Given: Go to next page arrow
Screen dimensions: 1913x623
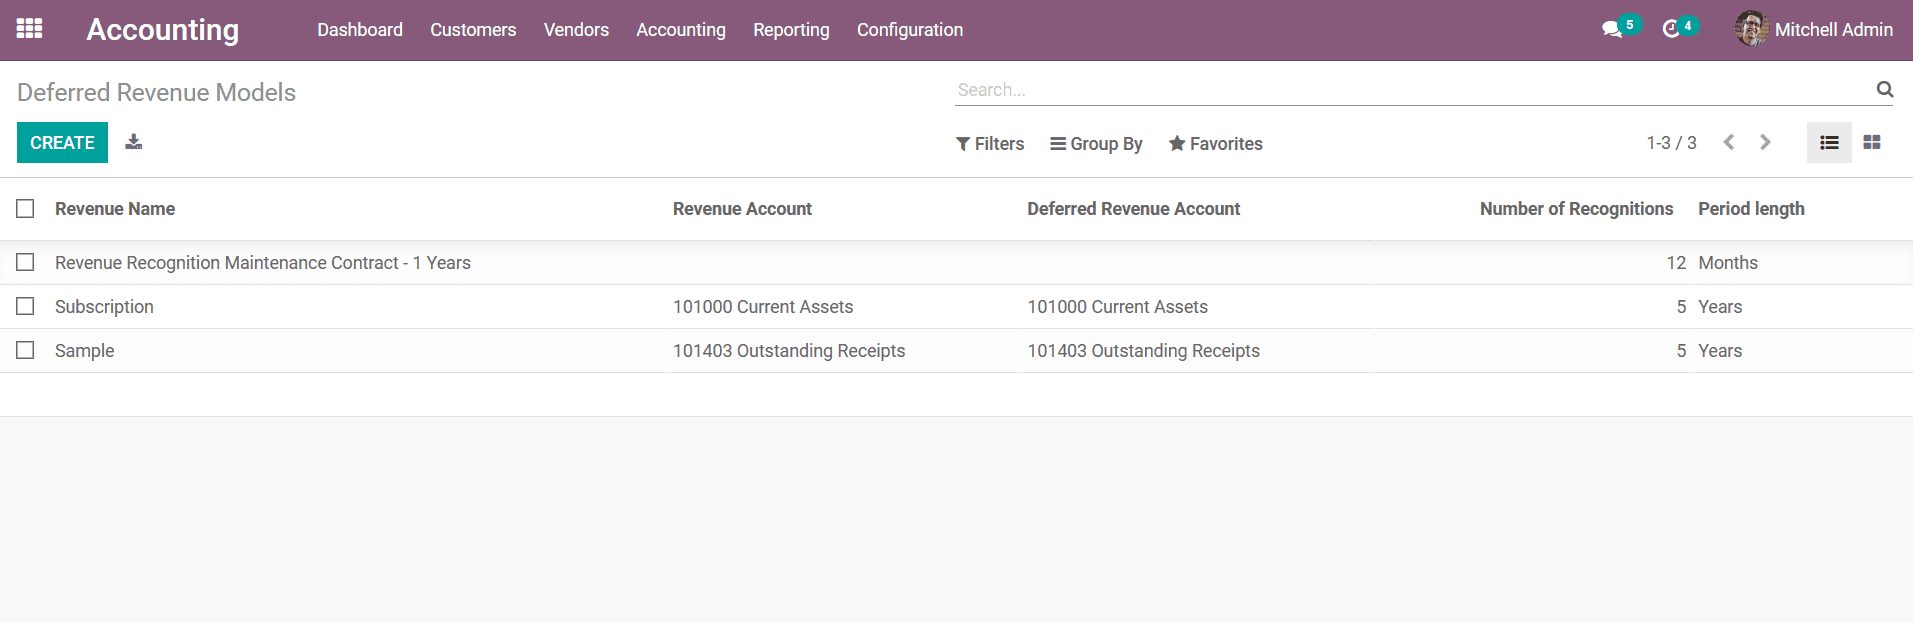Looking at the screenshot, I should pos(1765,142).
